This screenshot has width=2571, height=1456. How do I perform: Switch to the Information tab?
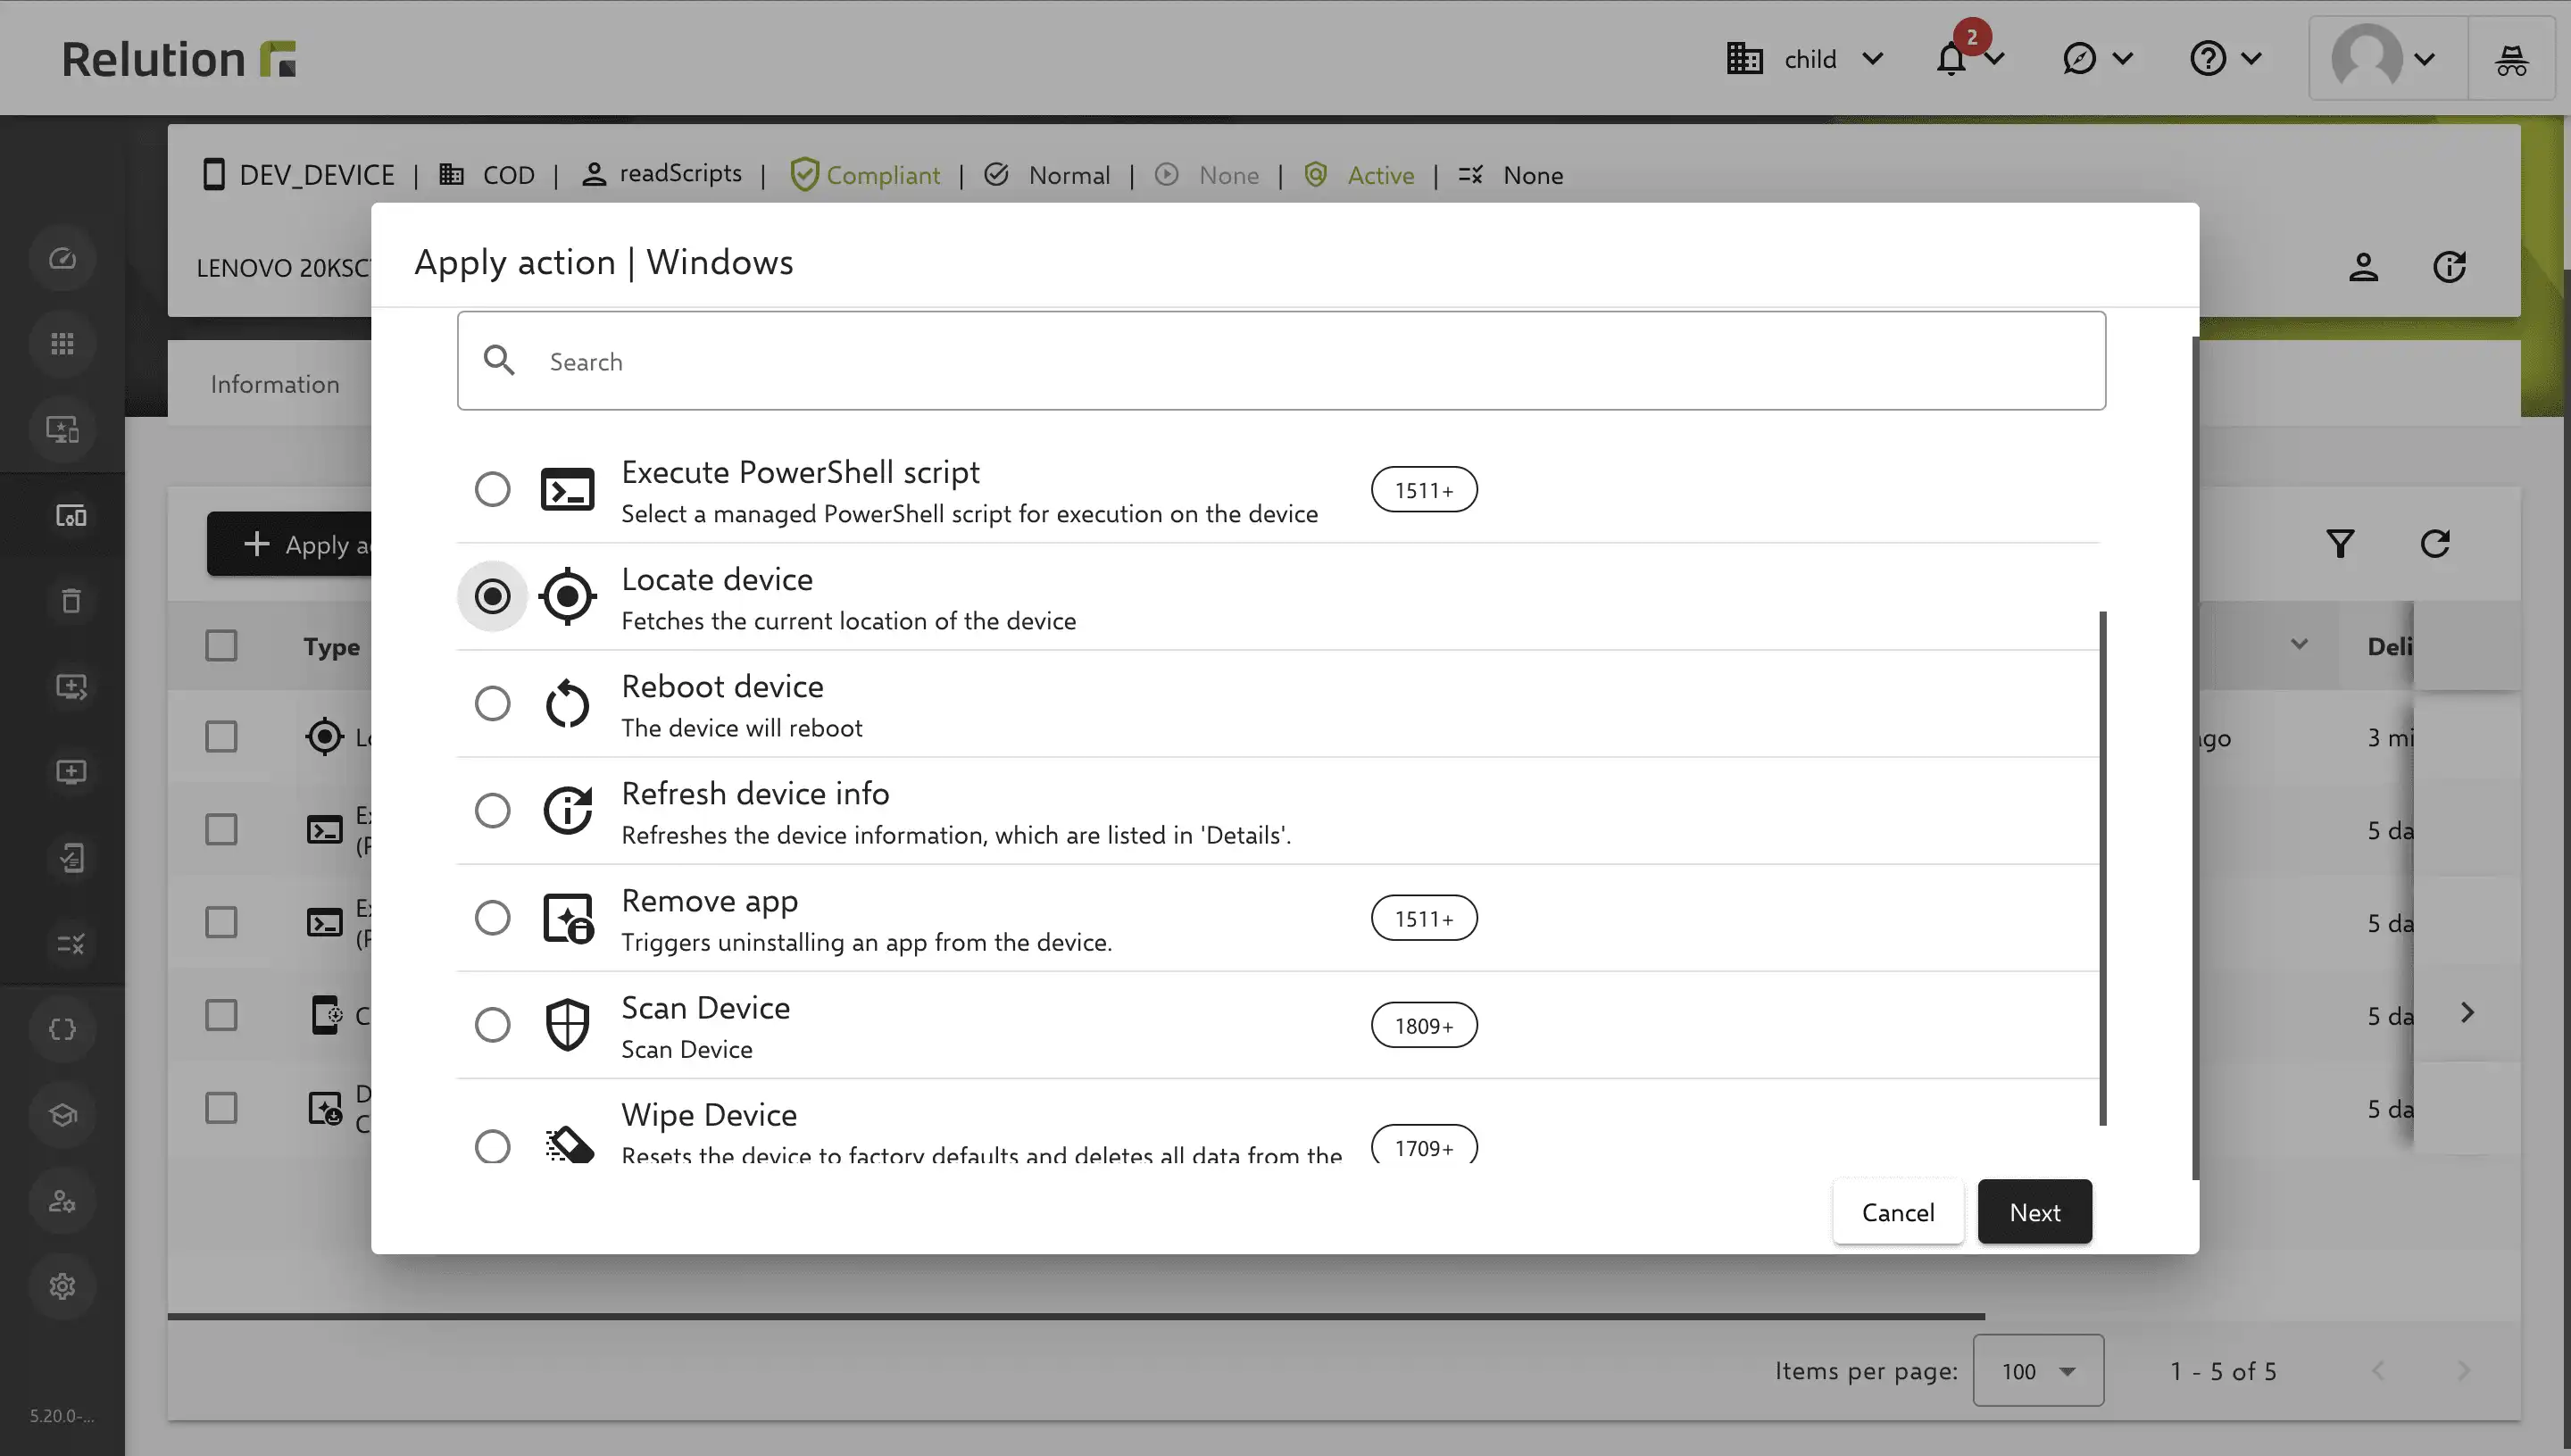point(275,384)
